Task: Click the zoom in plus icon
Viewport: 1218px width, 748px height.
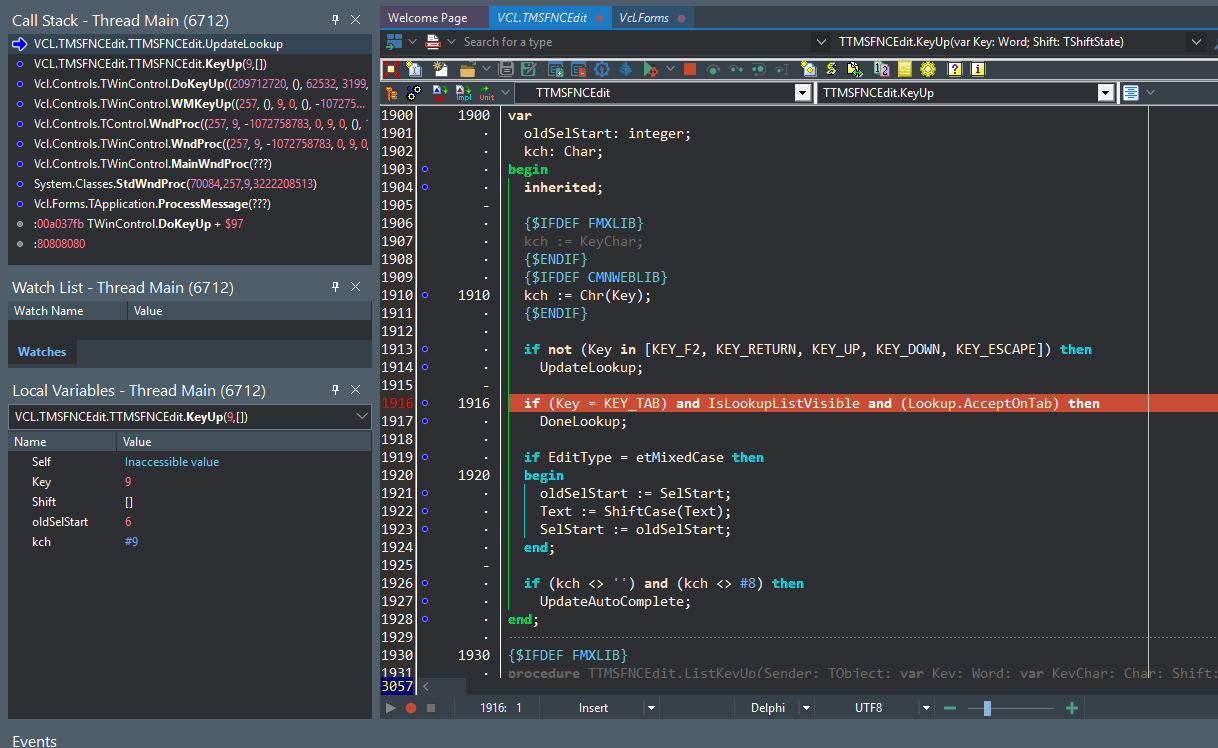Action: 1072,708
